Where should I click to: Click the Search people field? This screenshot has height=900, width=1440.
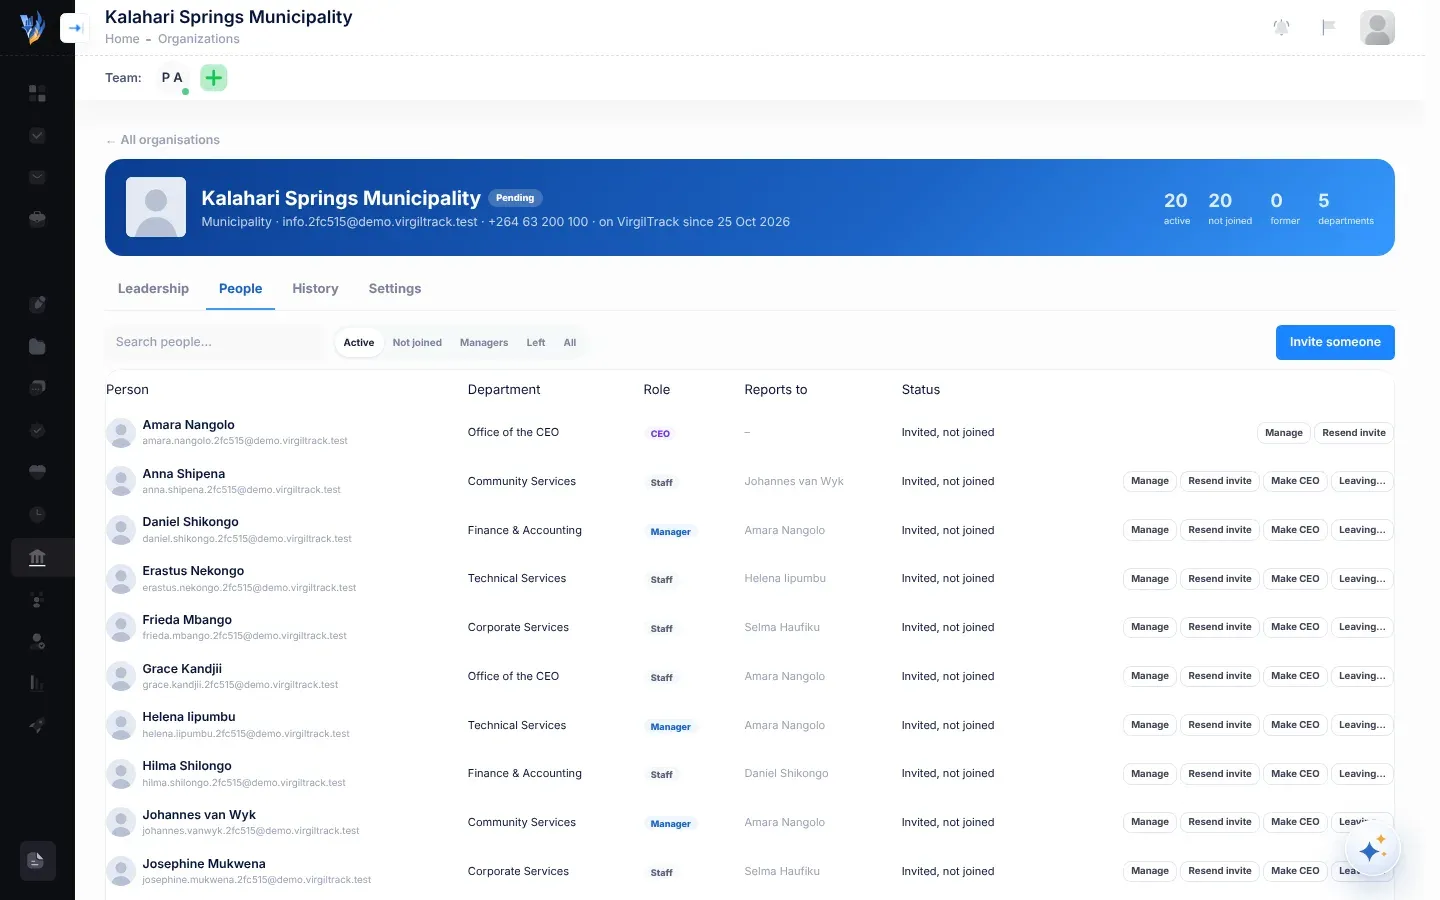[x=215, y=342]
